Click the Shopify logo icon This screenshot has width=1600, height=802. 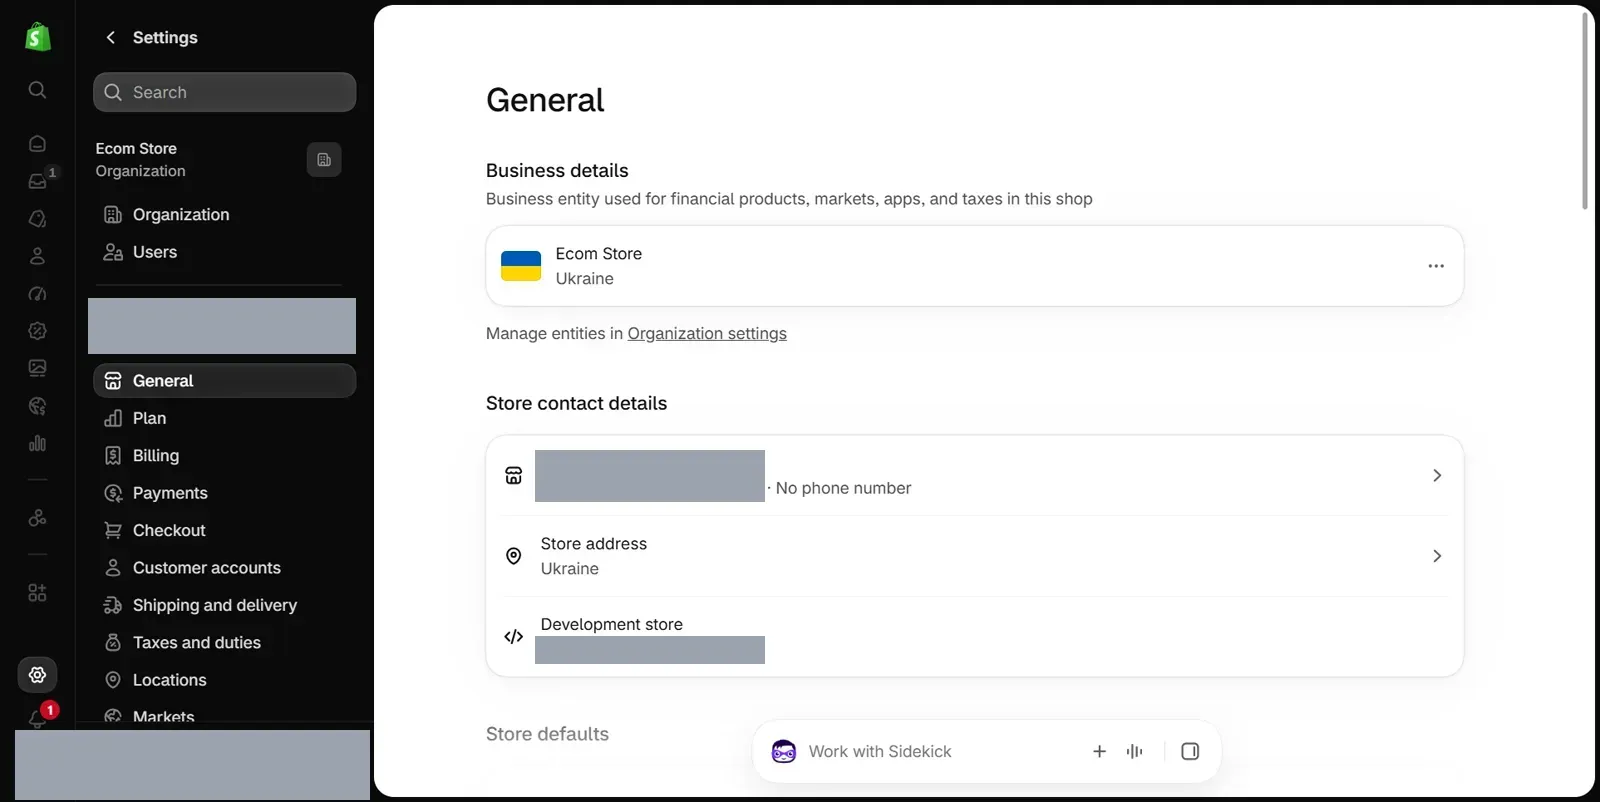click(x=38, y=37)
